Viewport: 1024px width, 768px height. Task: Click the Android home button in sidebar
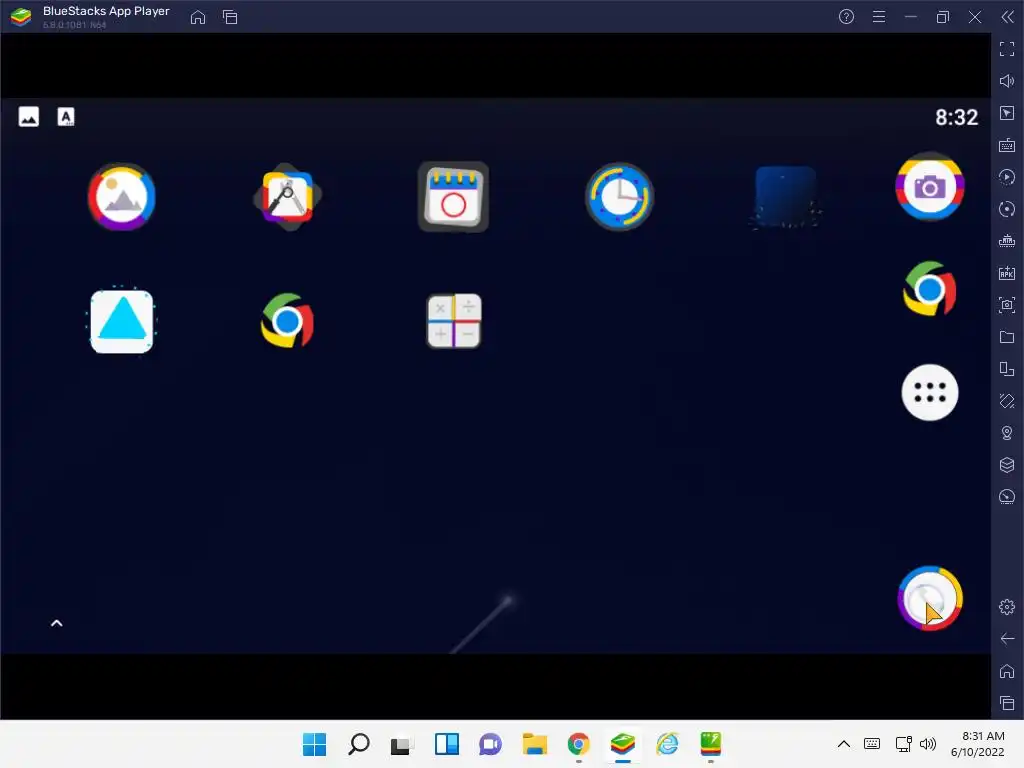coord(1007,671)
